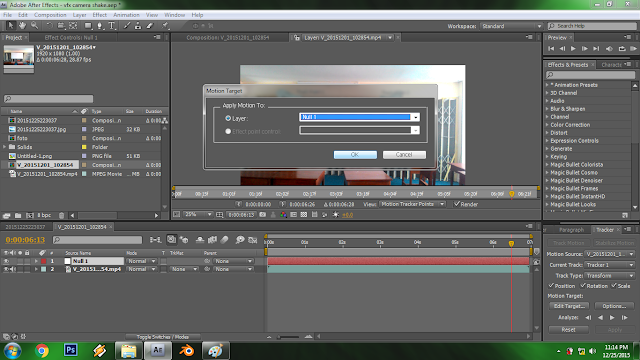Click the Reset Exposure icon
640x360 pixels.
336,215
